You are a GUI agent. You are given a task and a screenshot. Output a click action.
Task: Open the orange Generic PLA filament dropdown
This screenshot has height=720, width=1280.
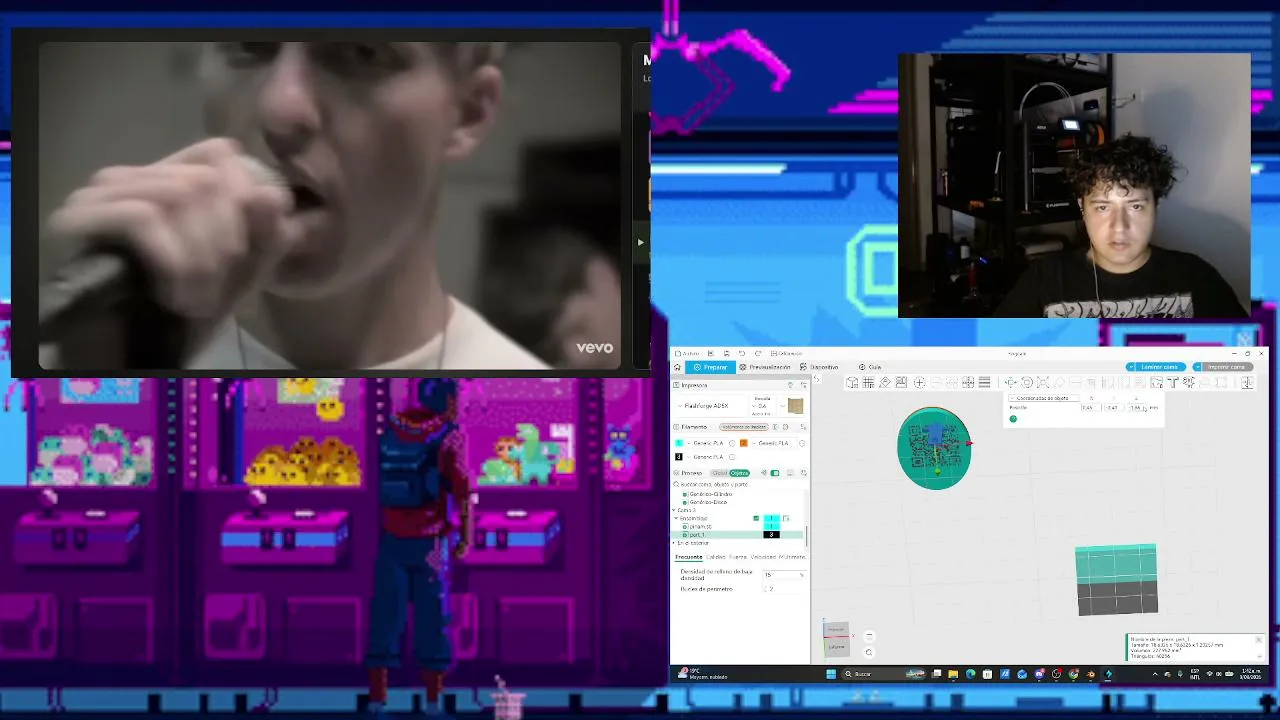coord(775,443)
